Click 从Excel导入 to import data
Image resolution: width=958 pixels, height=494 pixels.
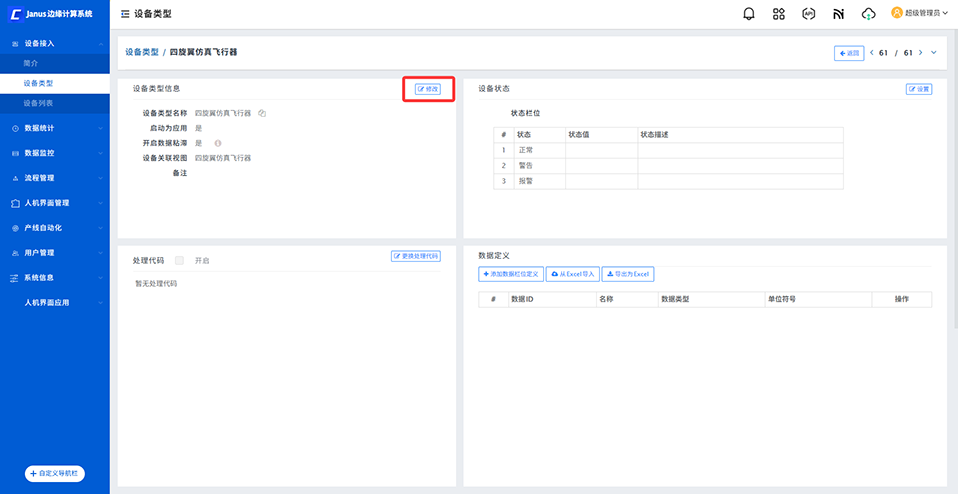pyautogui.click(x=572, y=274)
